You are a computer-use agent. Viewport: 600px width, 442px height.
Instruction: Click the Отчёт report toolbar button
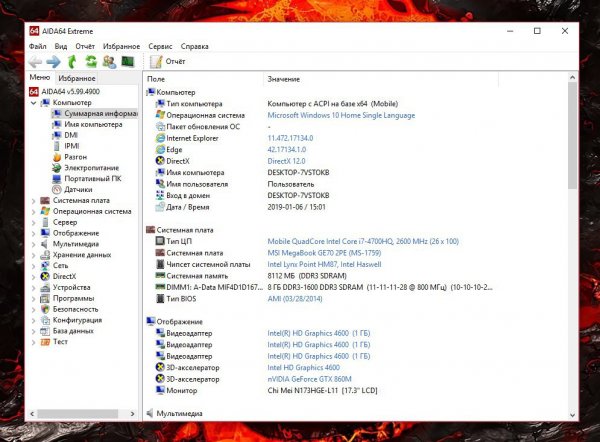[x=168, y=62]
